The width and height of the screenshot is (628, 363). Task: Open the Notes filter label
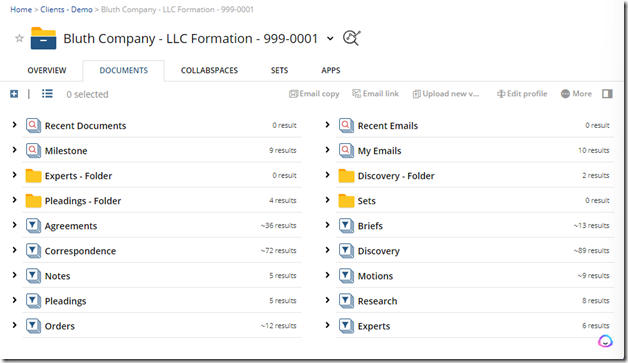pos(57,276)
